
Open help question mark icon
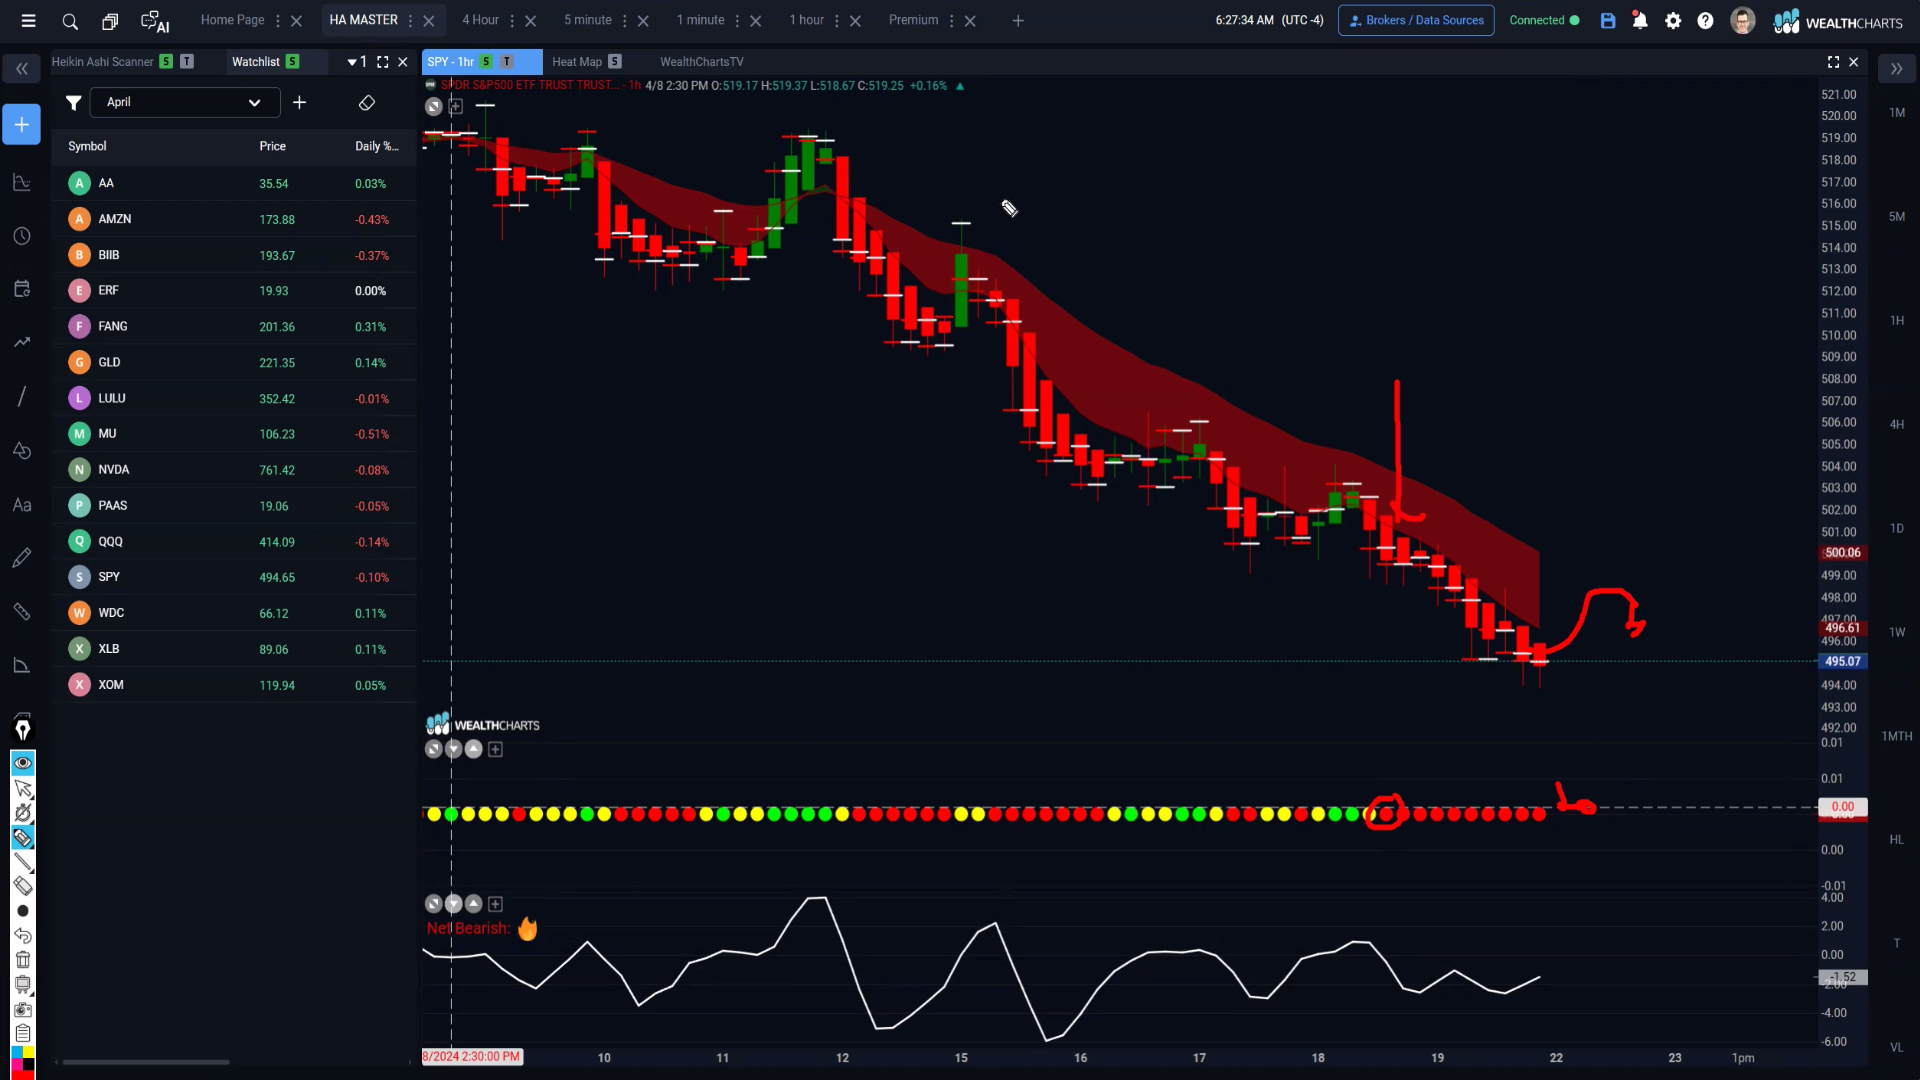[x=1705, y=20]
